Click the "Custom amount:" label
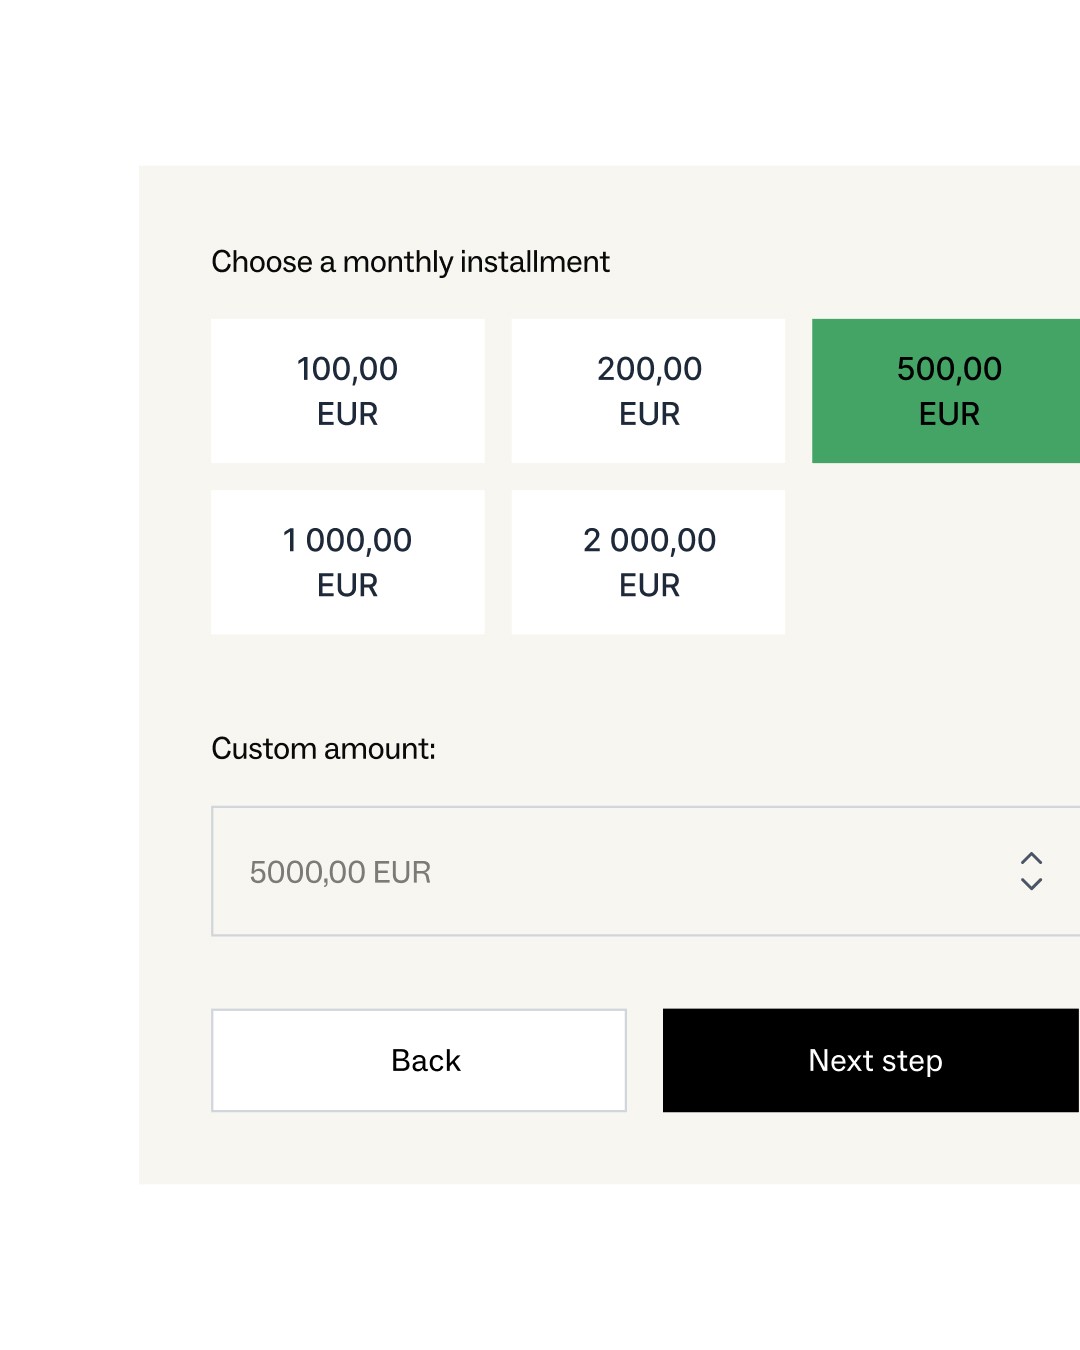1080x1350 pixels. pos(323,748)
